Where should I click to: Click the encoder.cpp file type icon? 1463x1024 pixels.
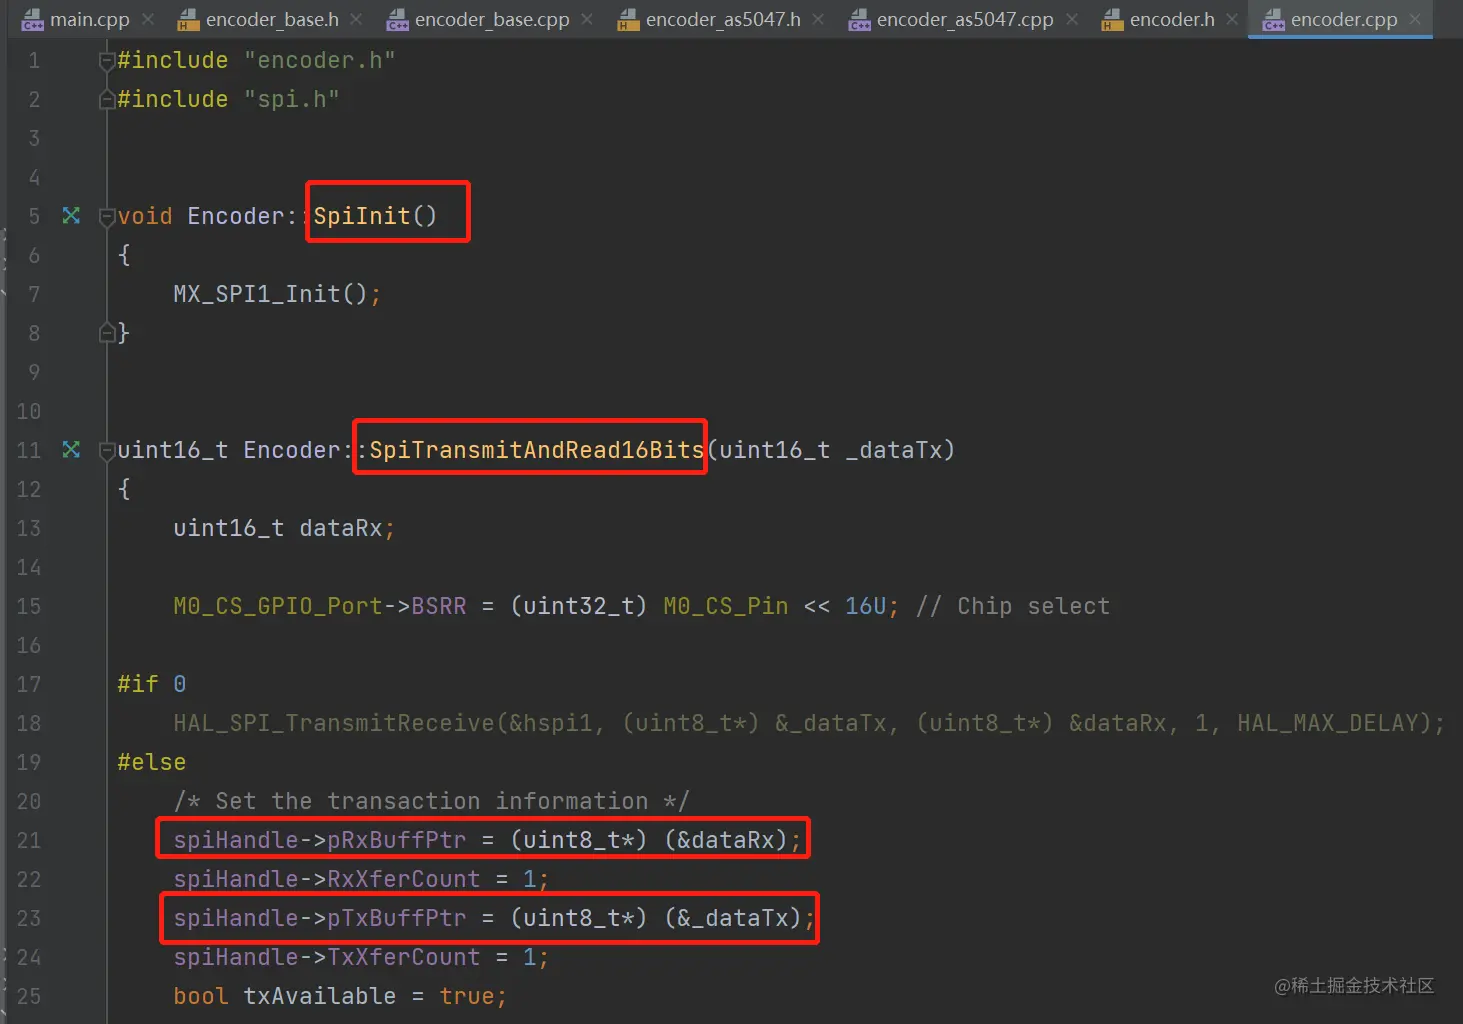point(1274,20)
